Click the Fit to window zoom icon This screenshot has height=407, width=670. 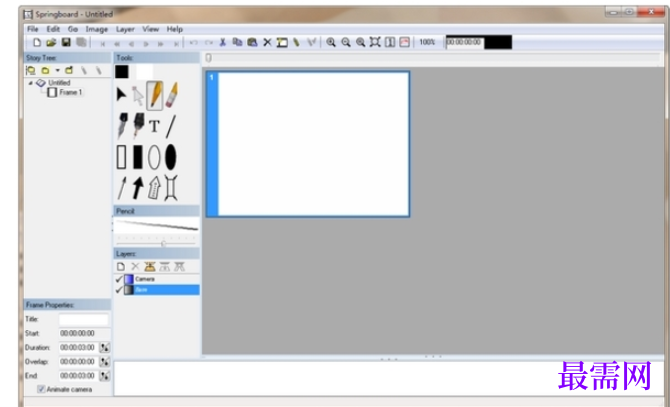pos(375,42)
